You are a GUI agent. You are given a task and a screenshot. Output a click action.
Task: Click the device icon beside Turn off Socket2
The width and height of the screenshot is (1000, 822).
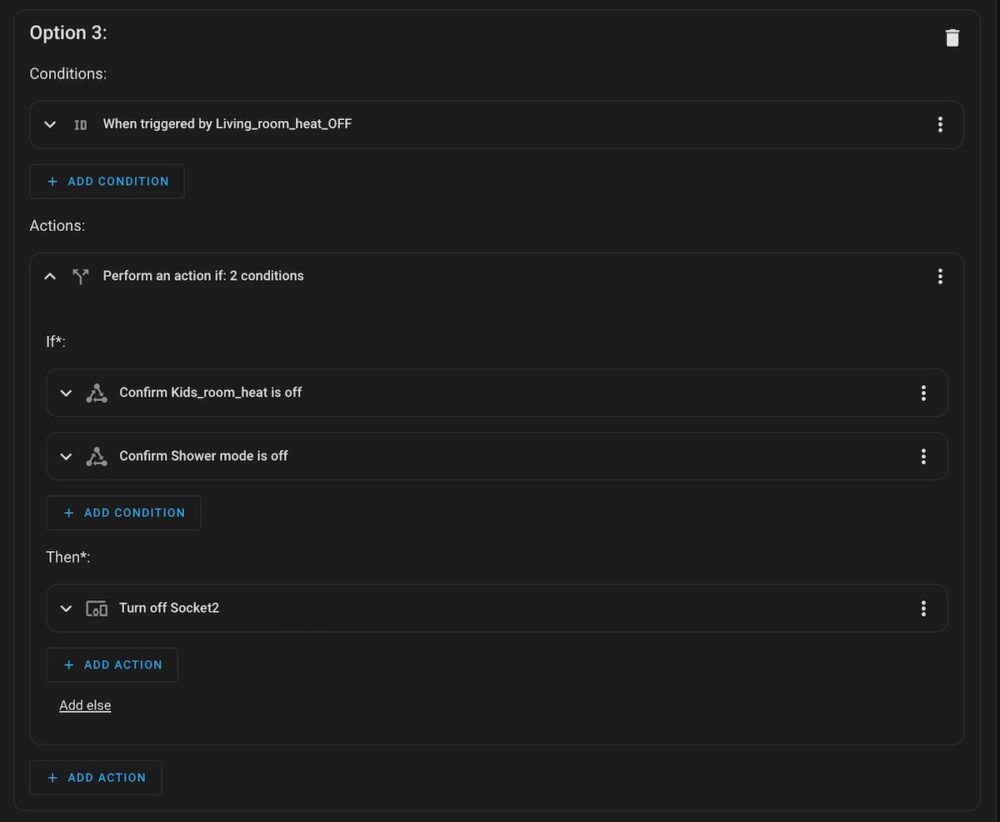coord(96,608)
